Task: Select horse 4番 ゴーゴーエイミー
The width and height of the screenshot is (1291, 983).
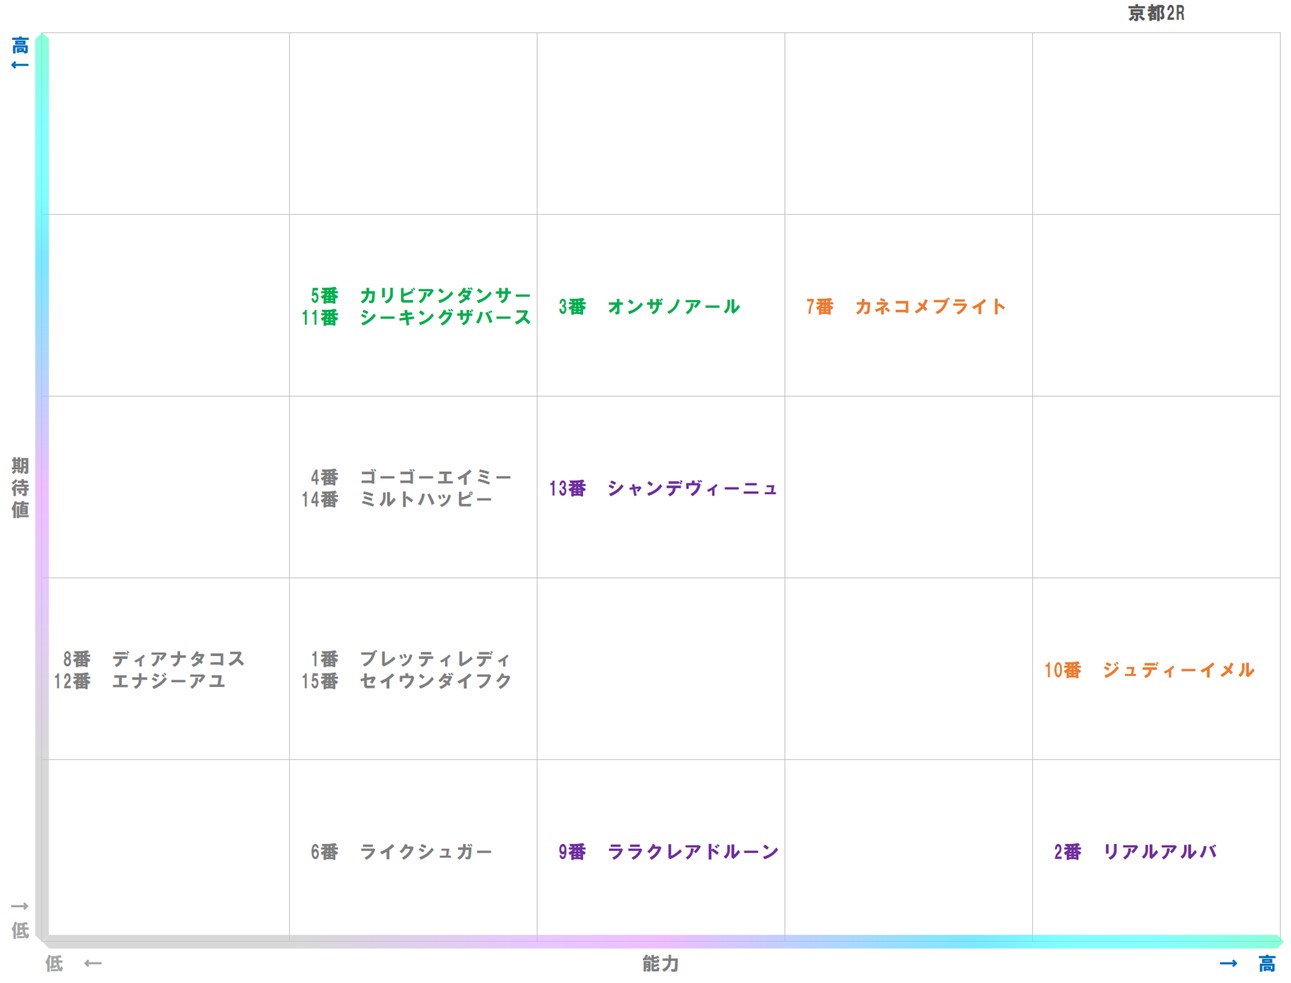Action: click(413, 478)
